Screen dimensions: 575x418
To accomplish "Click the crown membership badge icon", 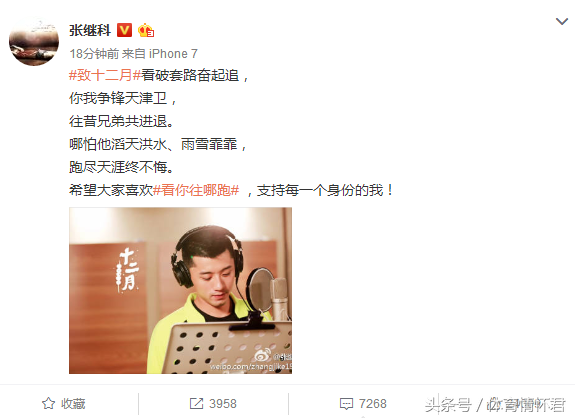I will (x=146, y=30).
